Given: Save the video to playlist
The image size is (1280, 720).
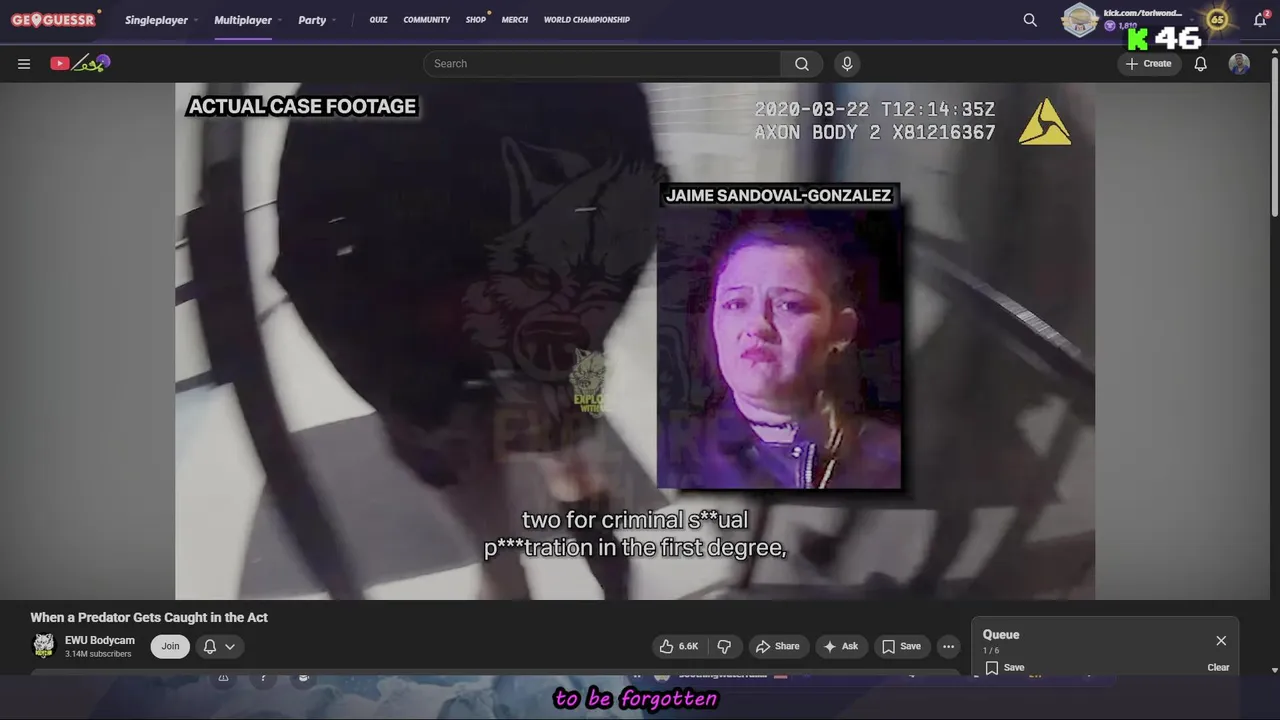Looking at the screenshot, I should pos(901,646).
